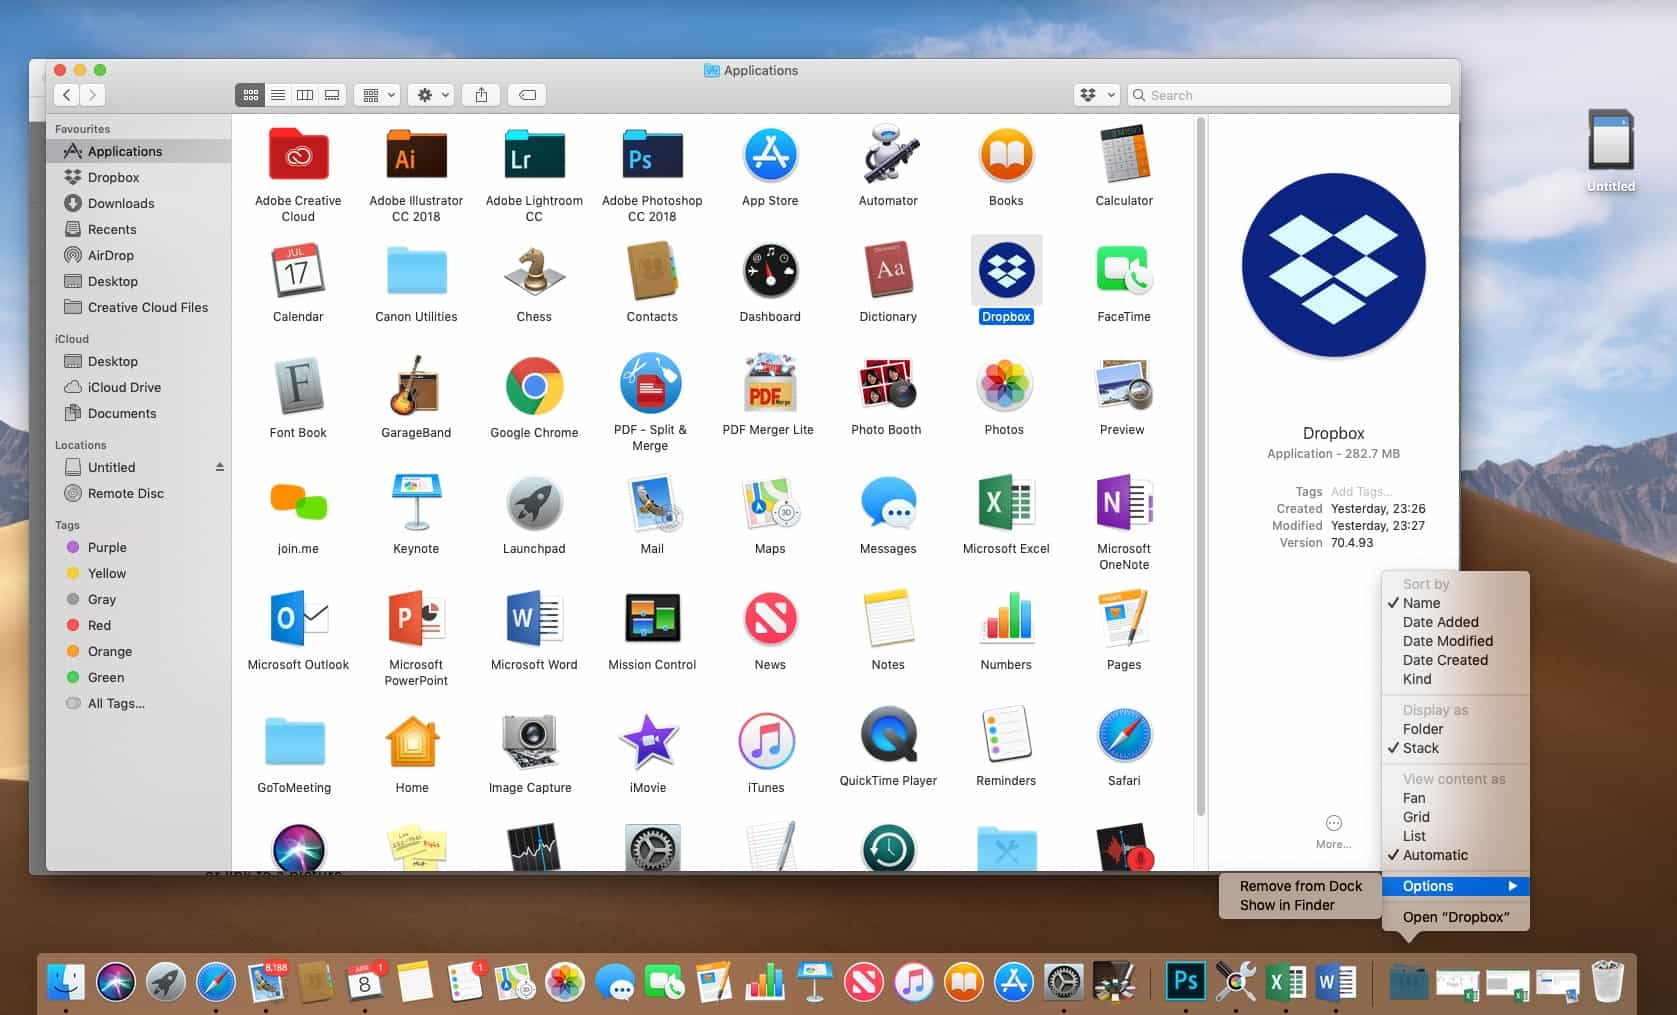Screen dimensions: 1677x1015
Task: Select the FaceTime app in Finder window
Action: pos(1124,271)
